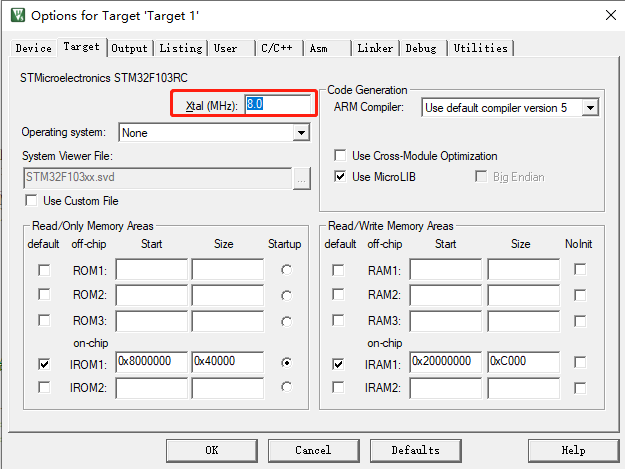Click the System Viewer File browse button
The image size is (625, 469).
[301, 179]
